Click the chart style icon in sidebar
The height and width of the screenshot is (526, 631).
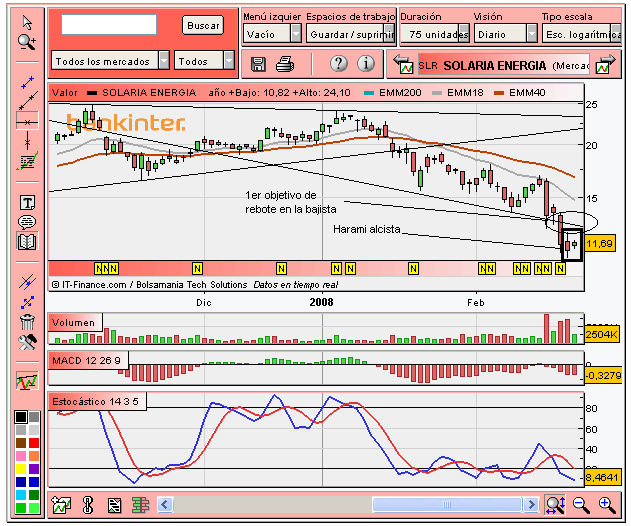[x=27, y=380]
